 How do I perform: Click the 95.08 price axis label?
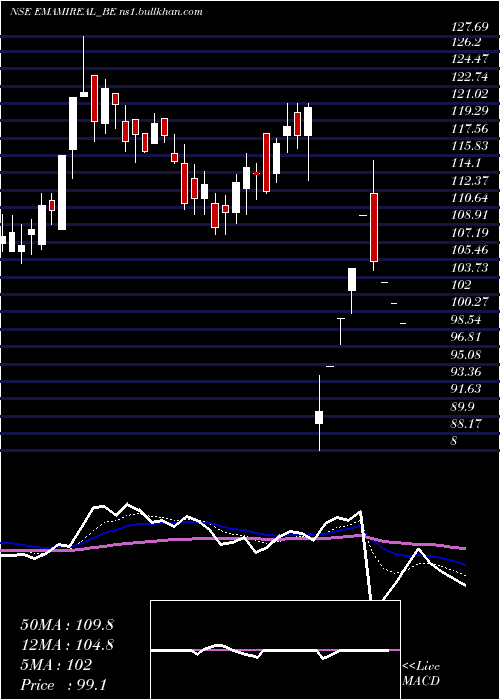tap(467, 354)
